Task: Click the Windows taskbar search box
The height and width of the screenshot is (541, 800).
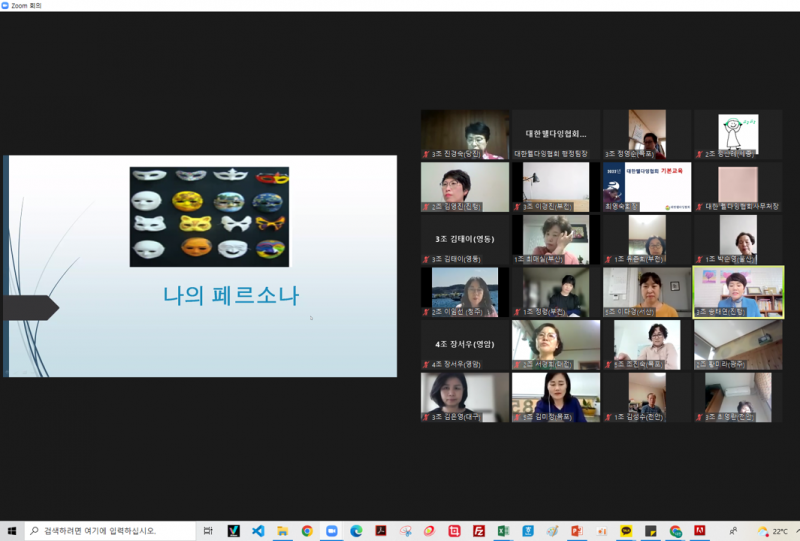Action: point(110,531)
